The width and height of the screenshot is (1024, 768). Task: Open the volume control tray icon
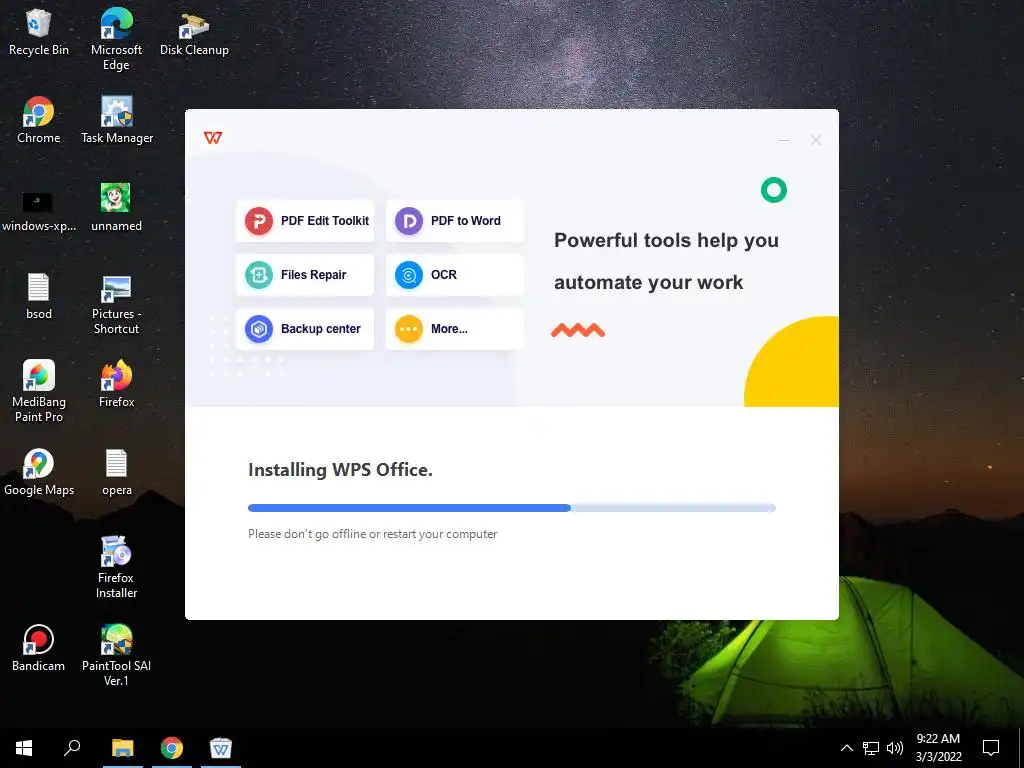[x=895, y=748]
